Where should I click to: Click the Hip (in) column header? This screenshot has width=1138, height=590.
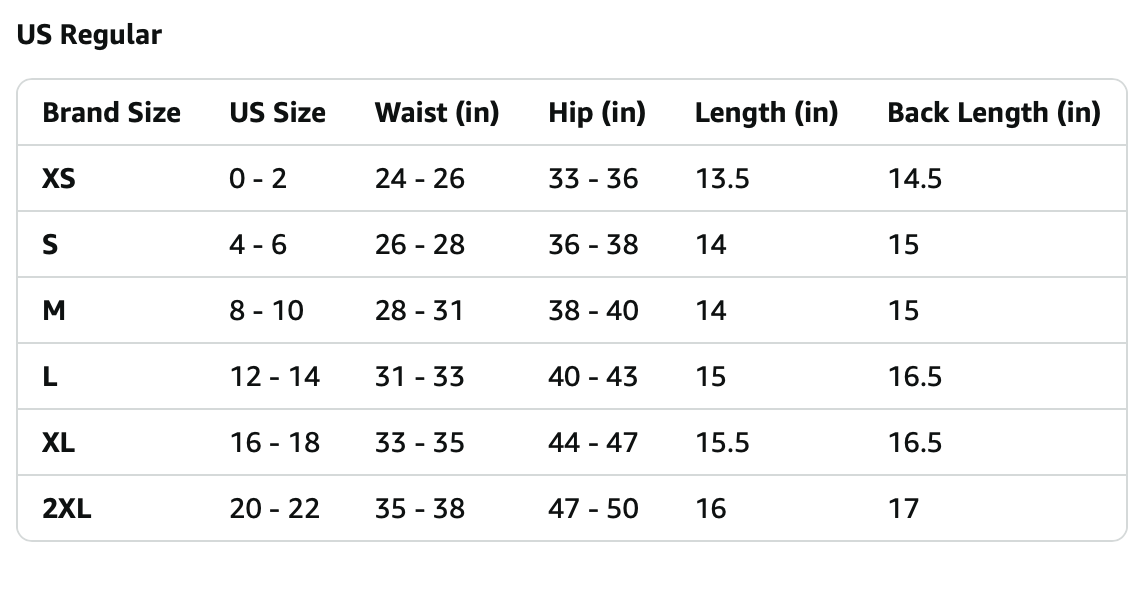coord(596,113)
